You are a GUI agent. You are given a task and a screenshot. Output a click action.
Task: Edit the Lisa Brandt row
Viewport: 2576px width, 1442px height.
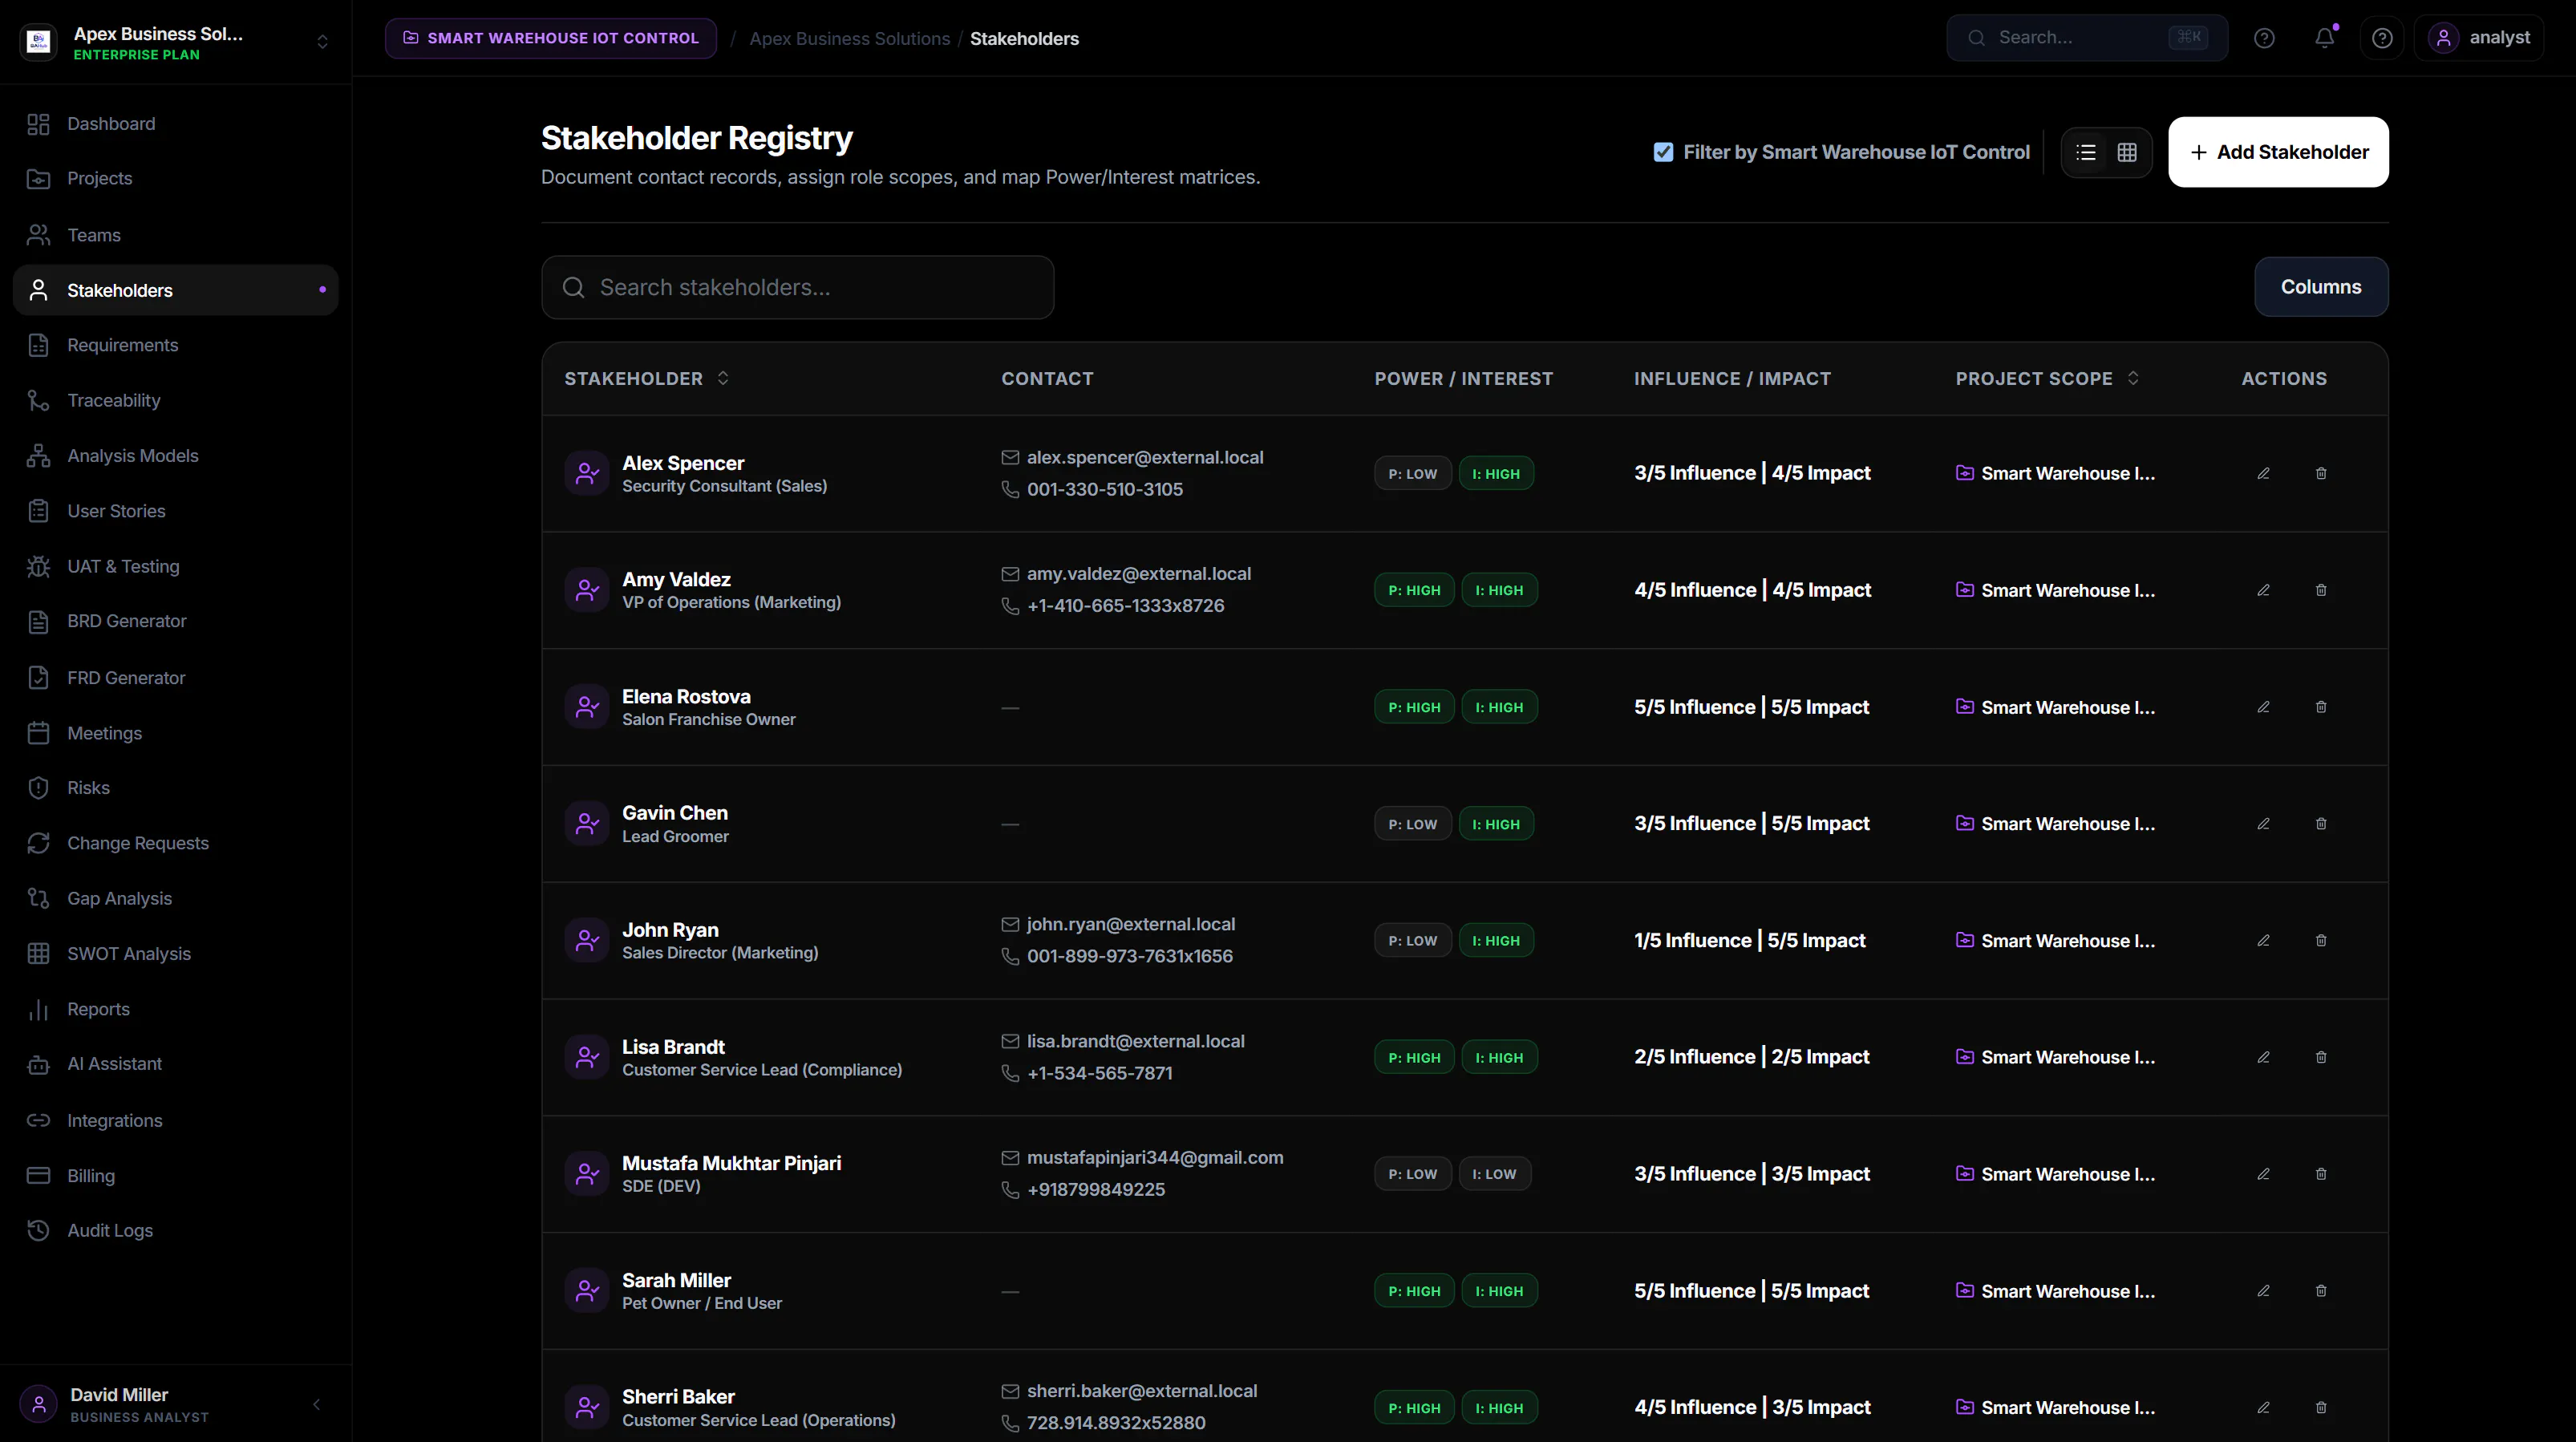click(2263, 1057)
